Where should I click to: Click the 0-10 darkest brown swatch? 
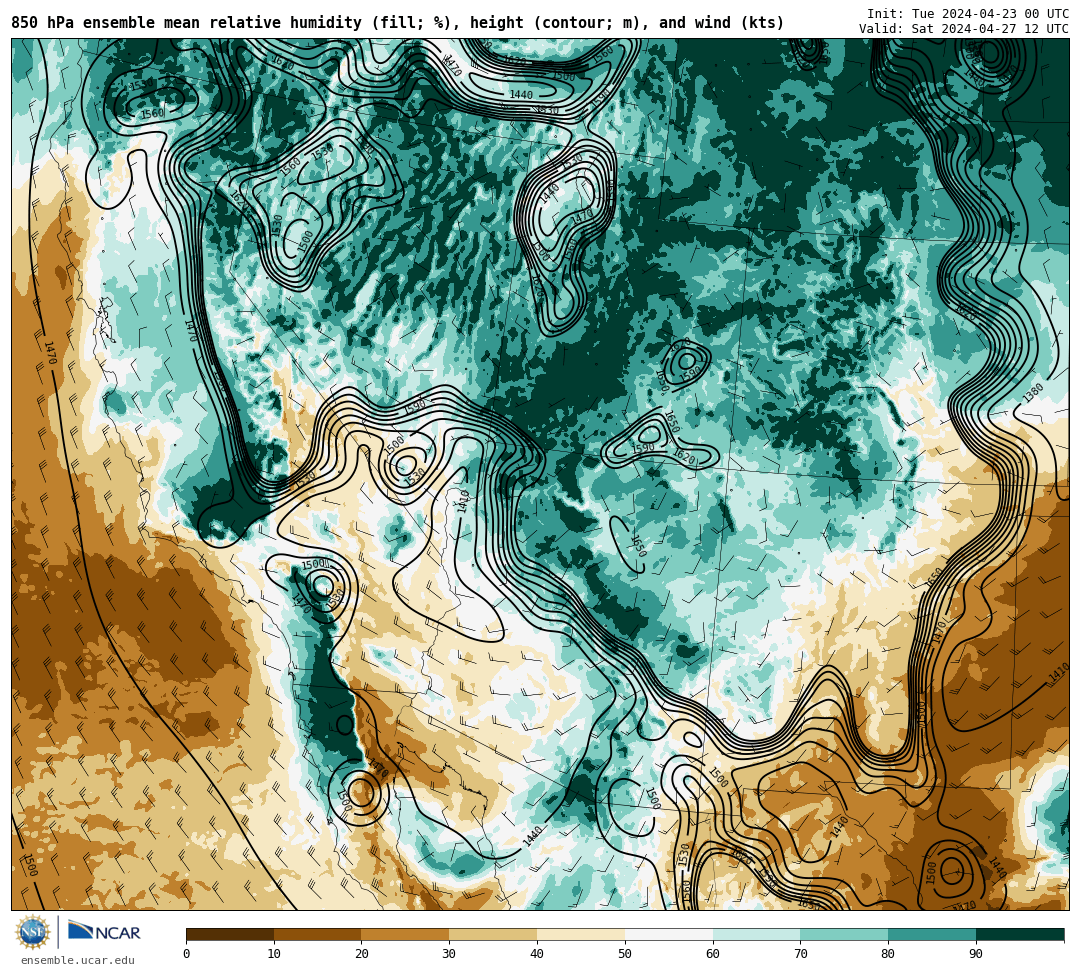(x=230, y=934)
